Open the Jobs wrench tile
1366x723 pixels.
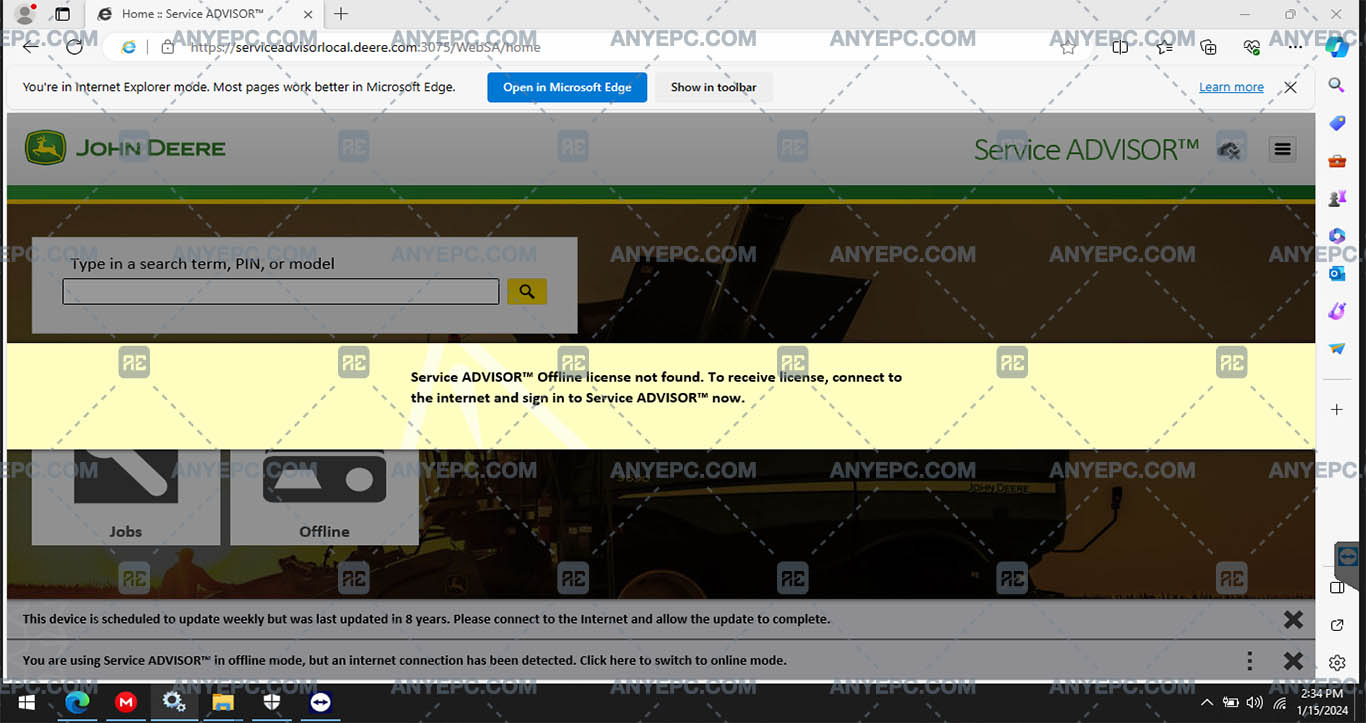click(x=126, y=497)
